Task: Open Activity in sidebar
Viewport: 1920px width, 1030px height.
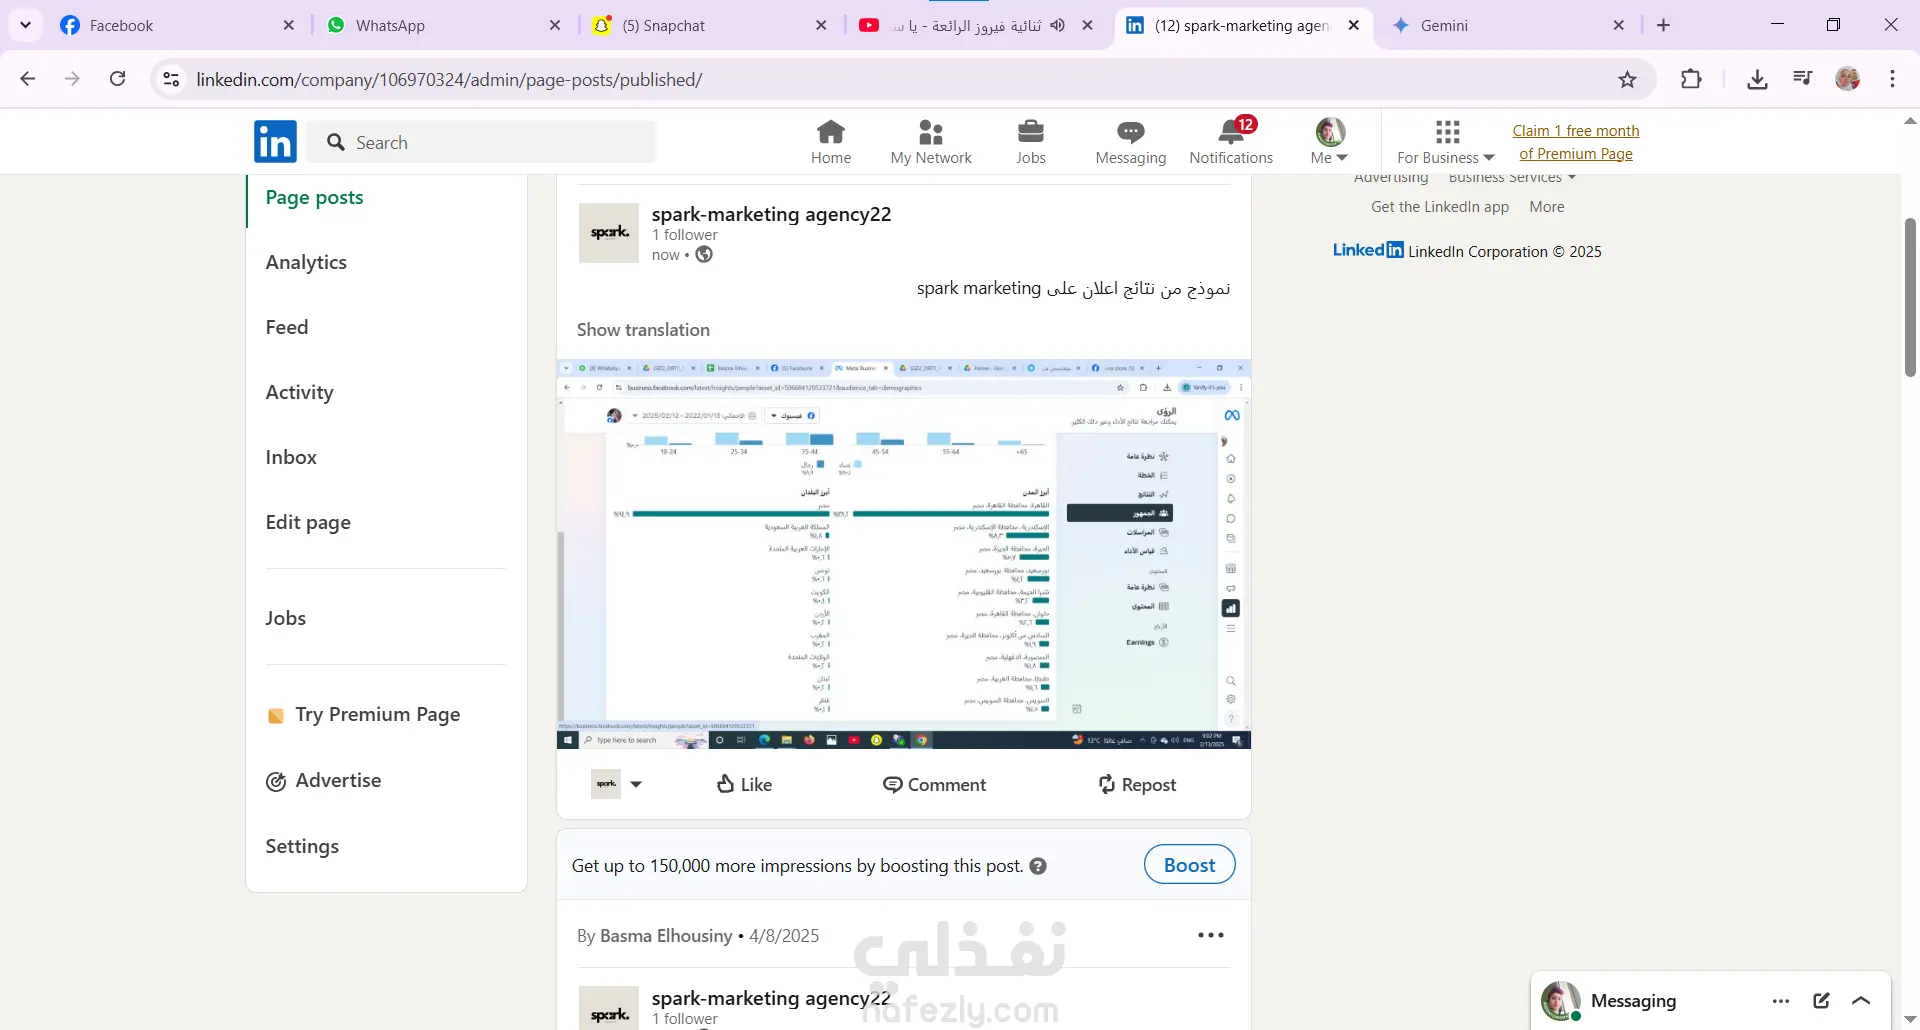Action: coord(299,392)
